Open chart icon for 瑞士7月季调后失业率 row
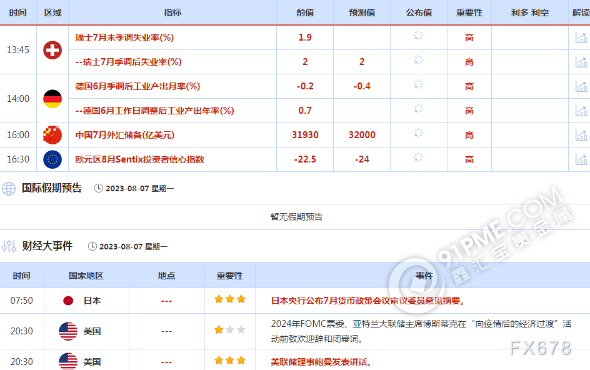The height and width of the screenshot is (370, 590). pos(581,62)
